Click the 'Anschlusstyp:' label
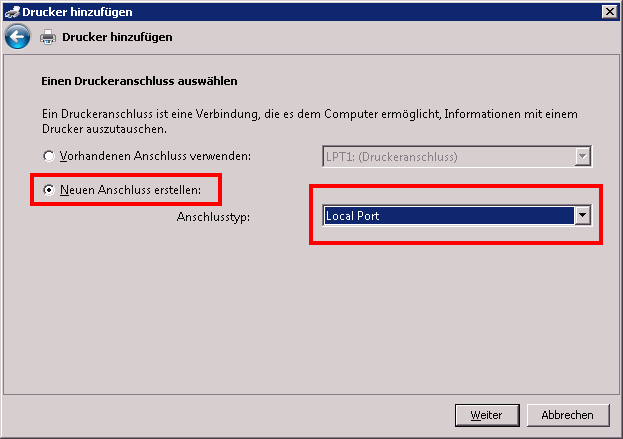This screenshot has width=623, height=439. click(x=212, y=215)
